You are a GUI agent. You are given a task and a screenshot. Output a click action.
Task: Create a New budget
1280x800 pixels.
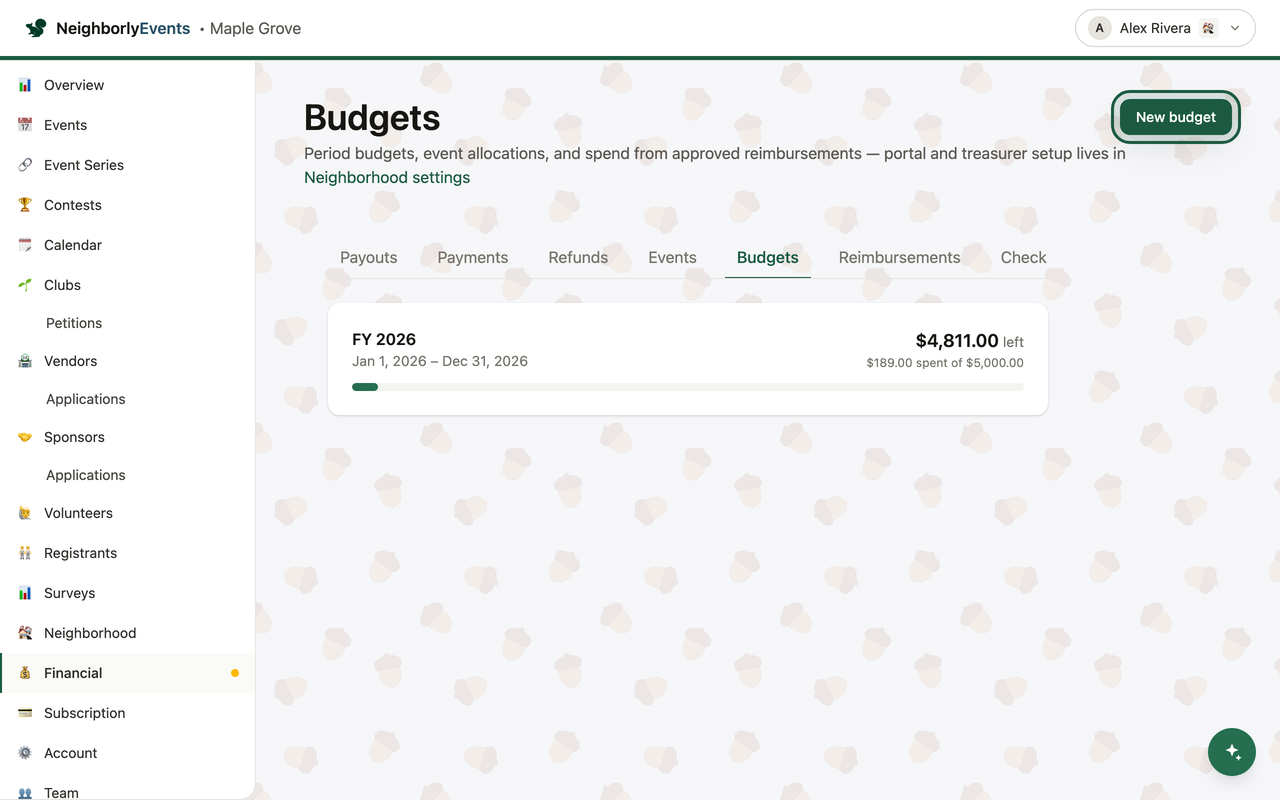point(1176,117)
